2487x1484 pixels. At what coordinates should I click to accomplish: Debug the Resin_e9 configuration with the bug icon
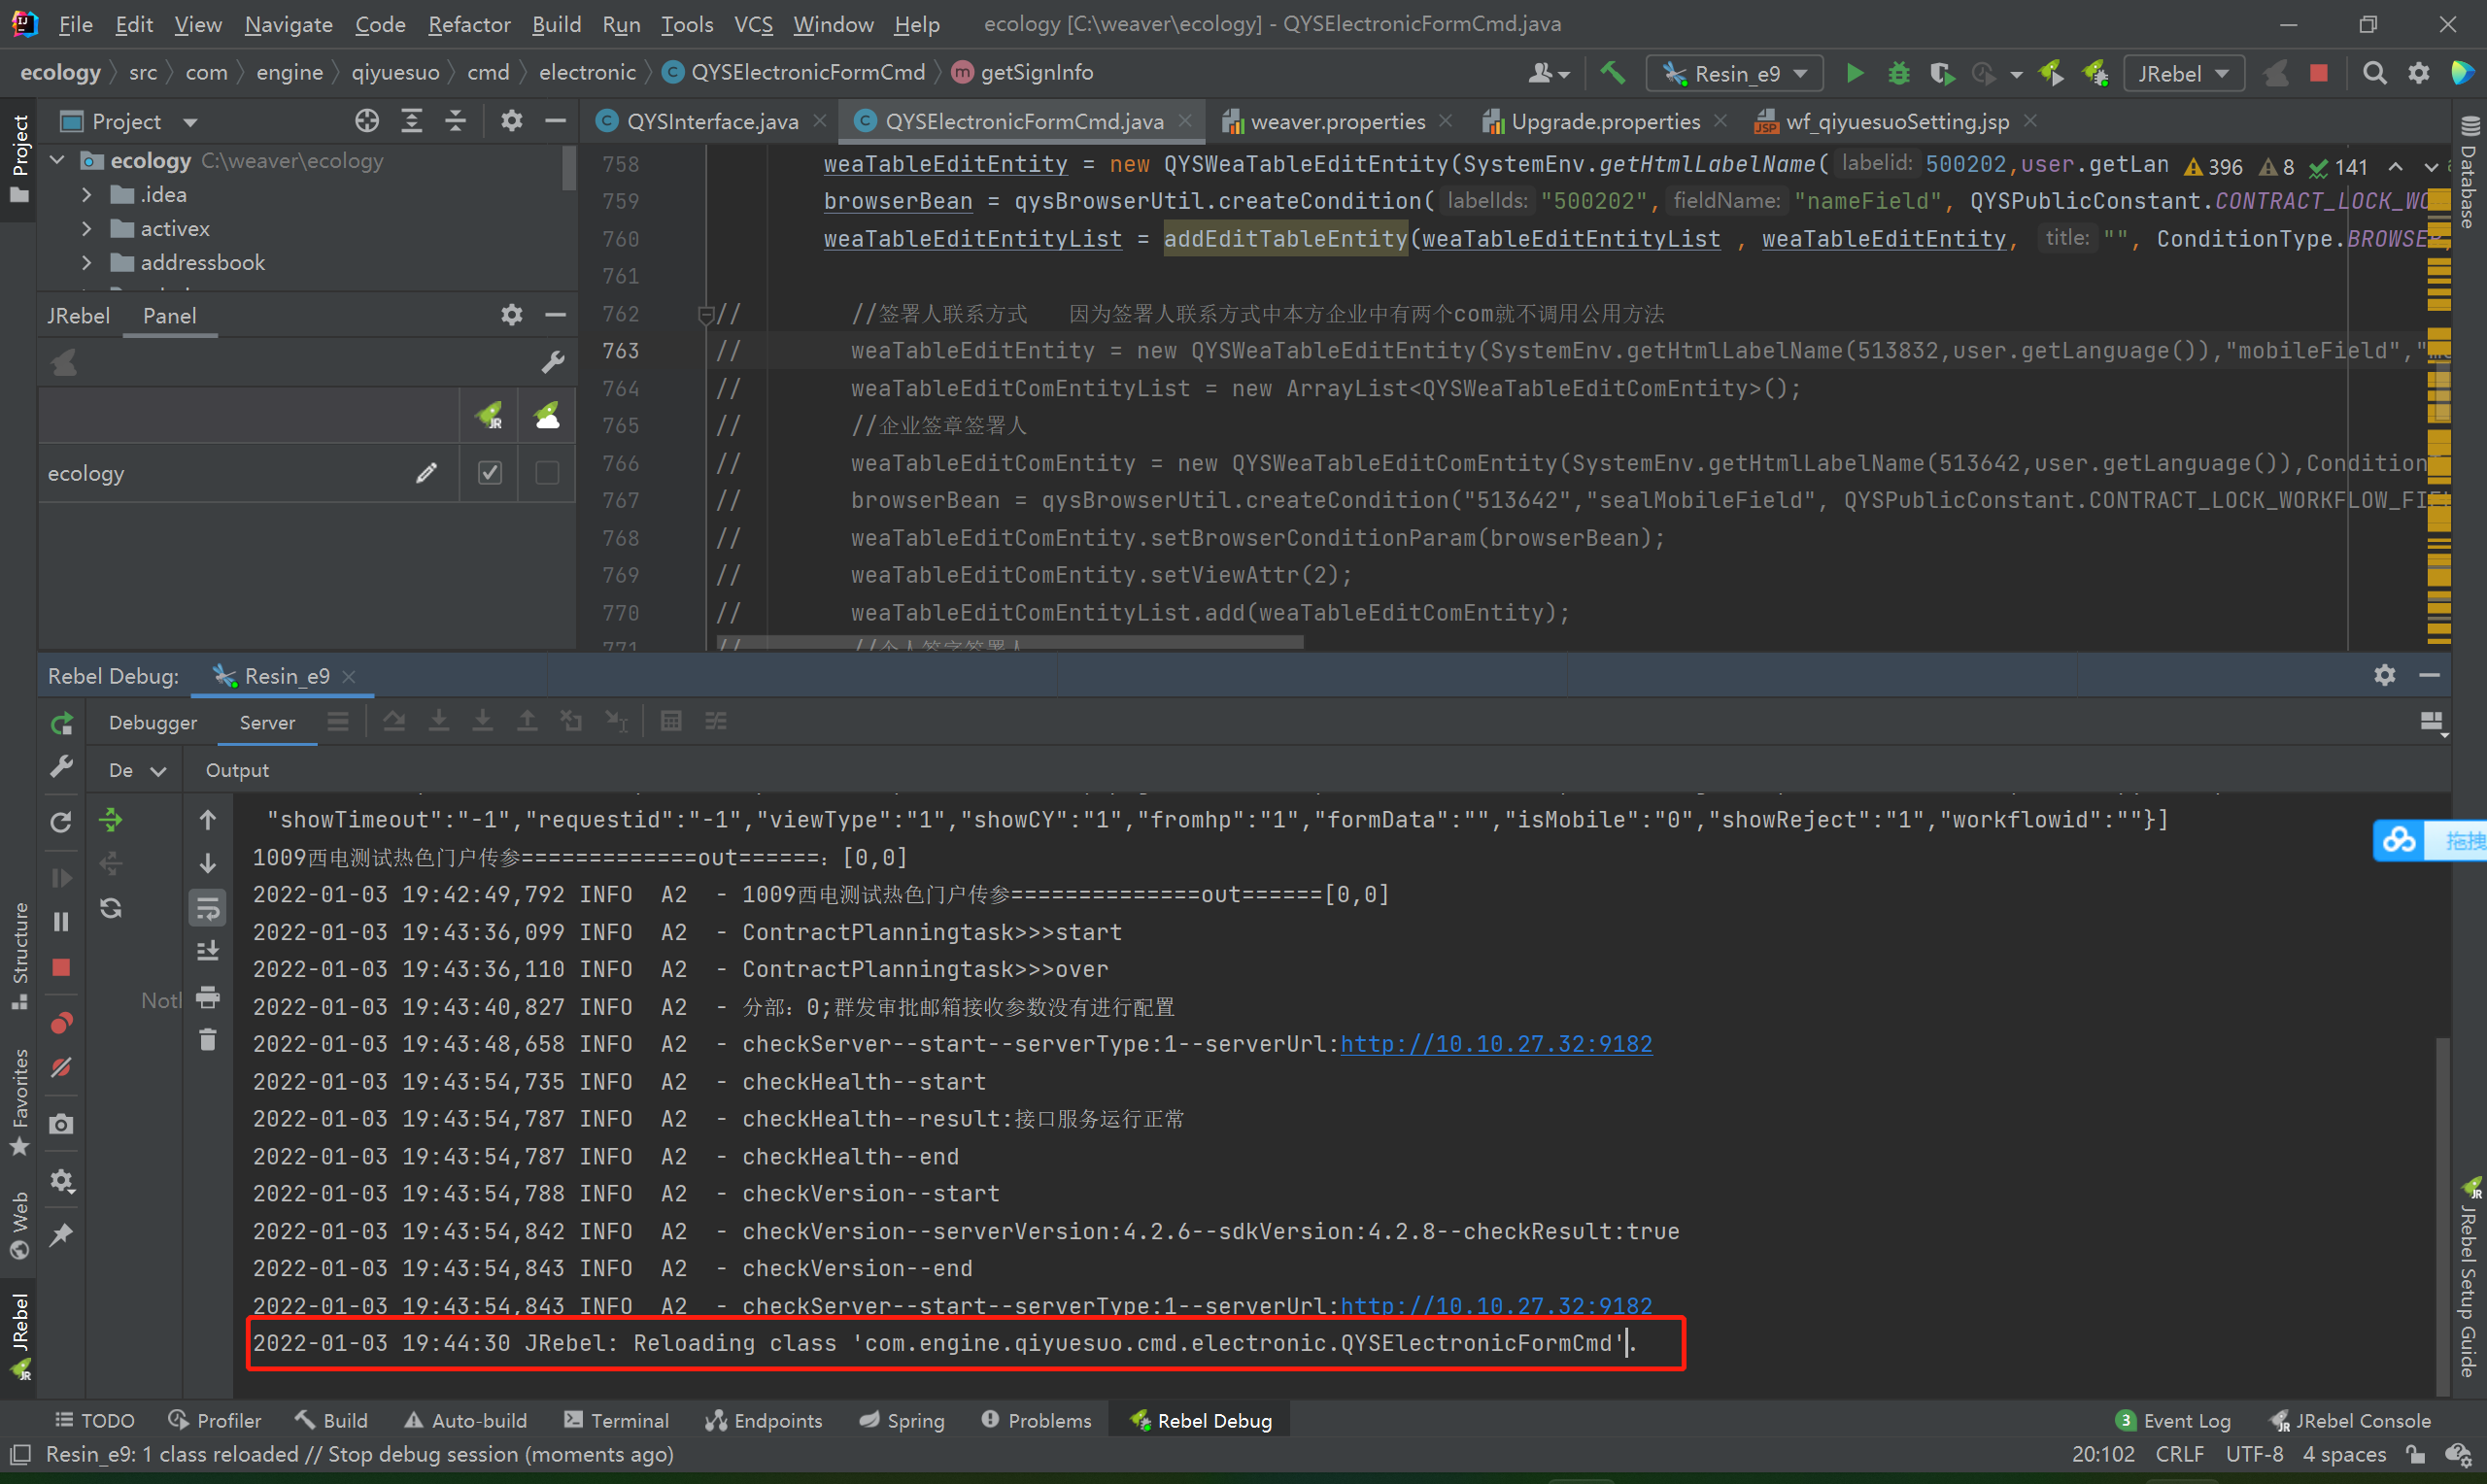[x=1898, y=73]
